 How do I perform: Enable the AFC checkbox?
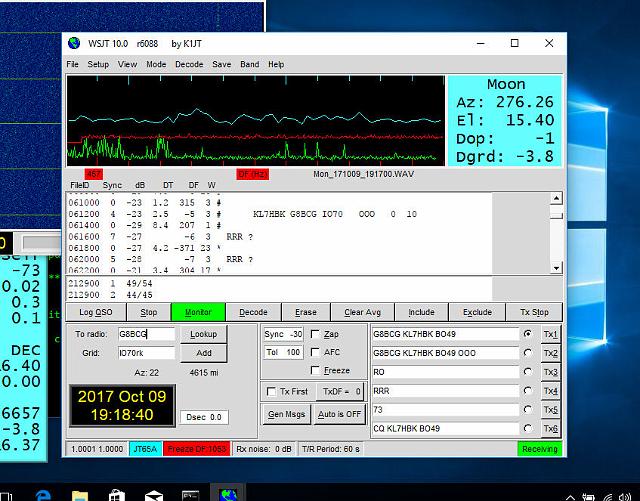[x=315, y=352]
